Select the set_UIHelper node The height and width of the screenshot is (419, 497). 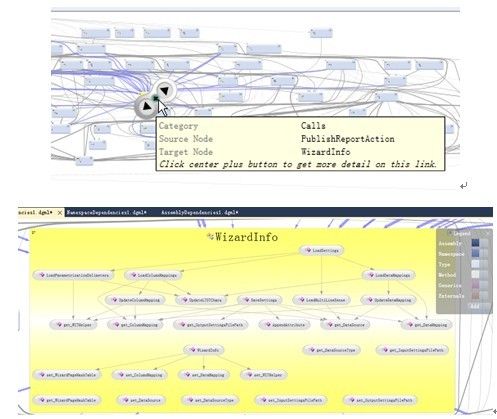[264, 375]
